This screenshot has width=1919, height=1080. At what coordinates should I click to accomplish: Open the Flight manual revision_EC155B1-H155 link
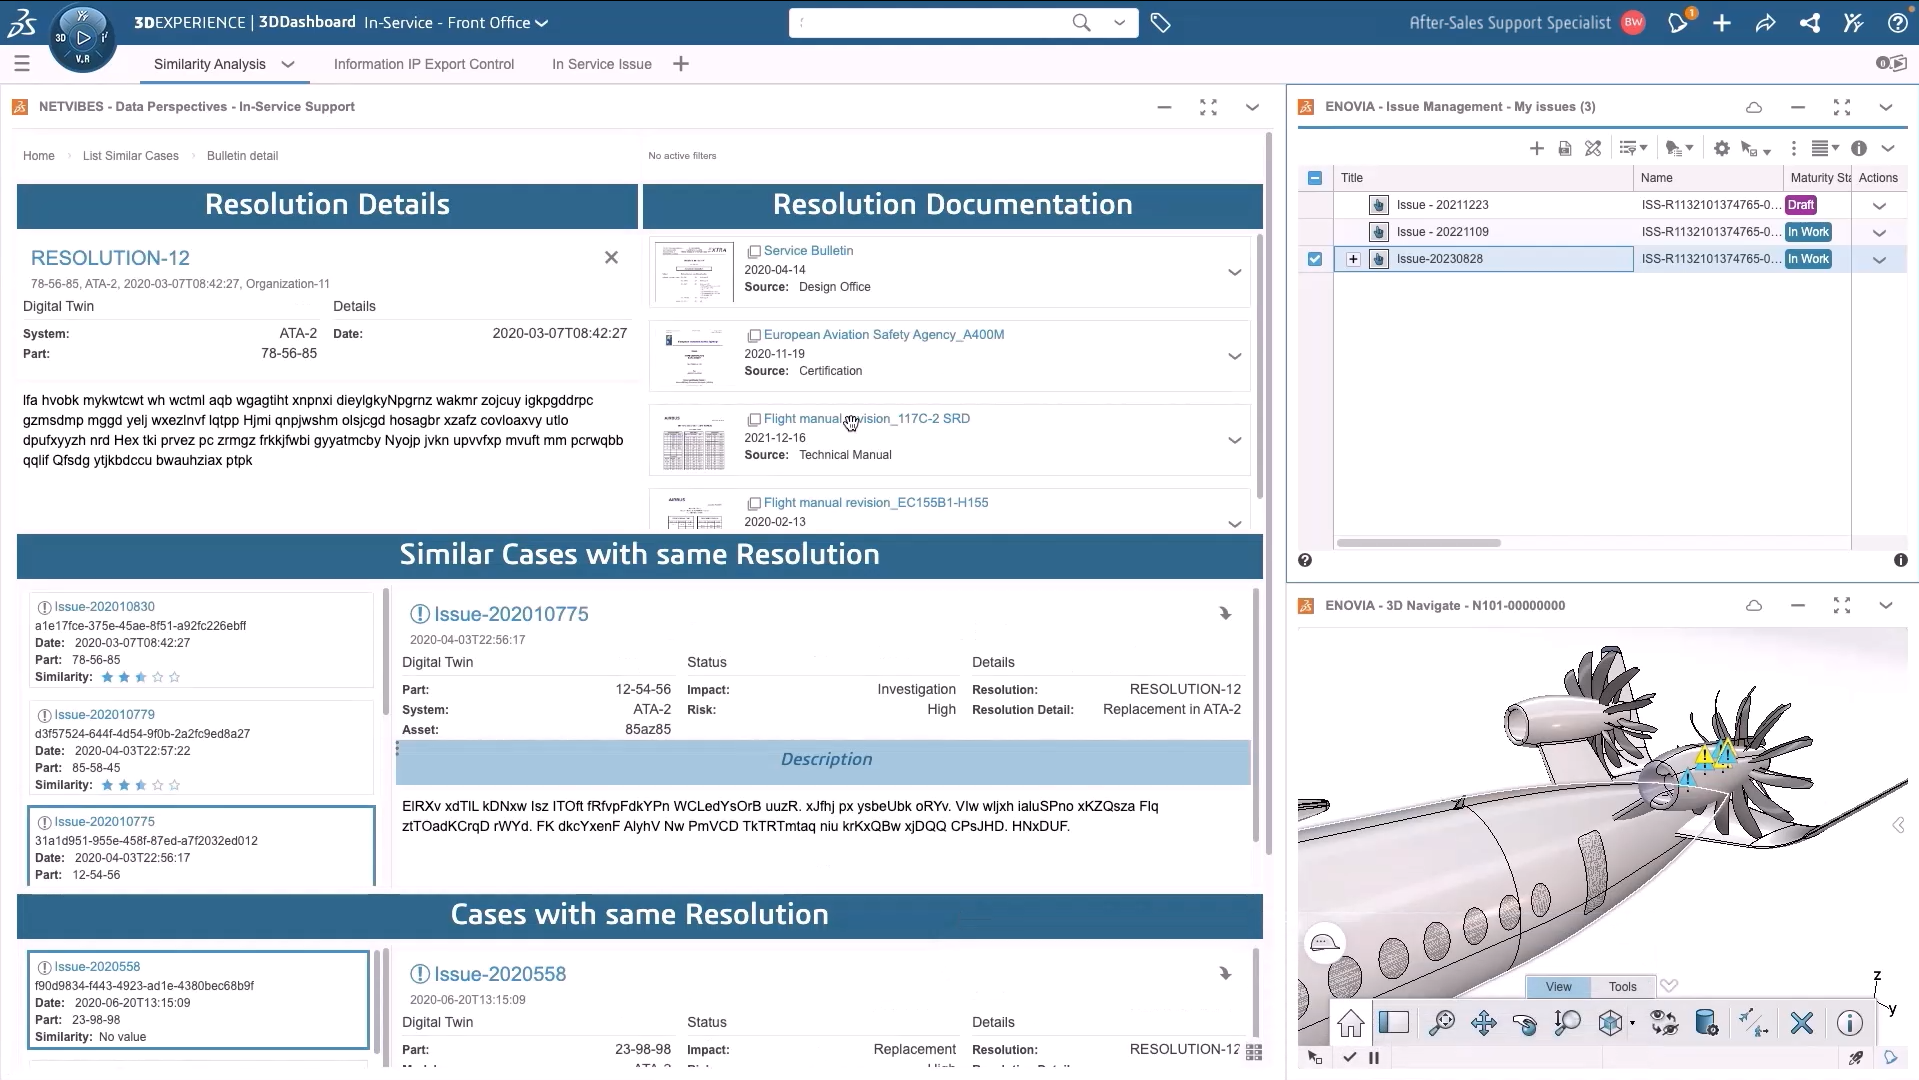pos(875,503)
